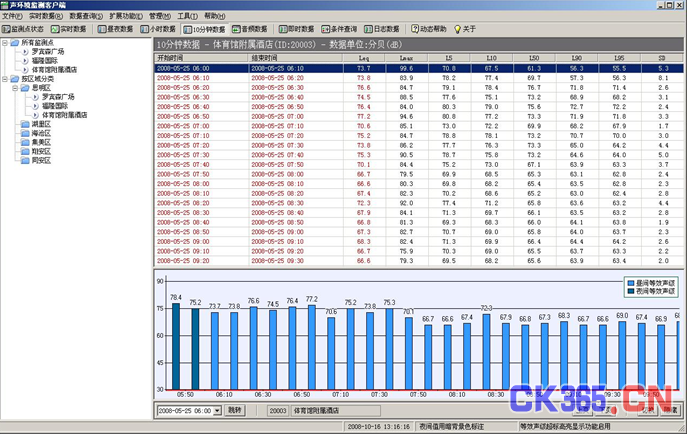Screen dimensions: 687x434
Task: Select 福隆国际 under 所有监测点
Action: (45, 61)
